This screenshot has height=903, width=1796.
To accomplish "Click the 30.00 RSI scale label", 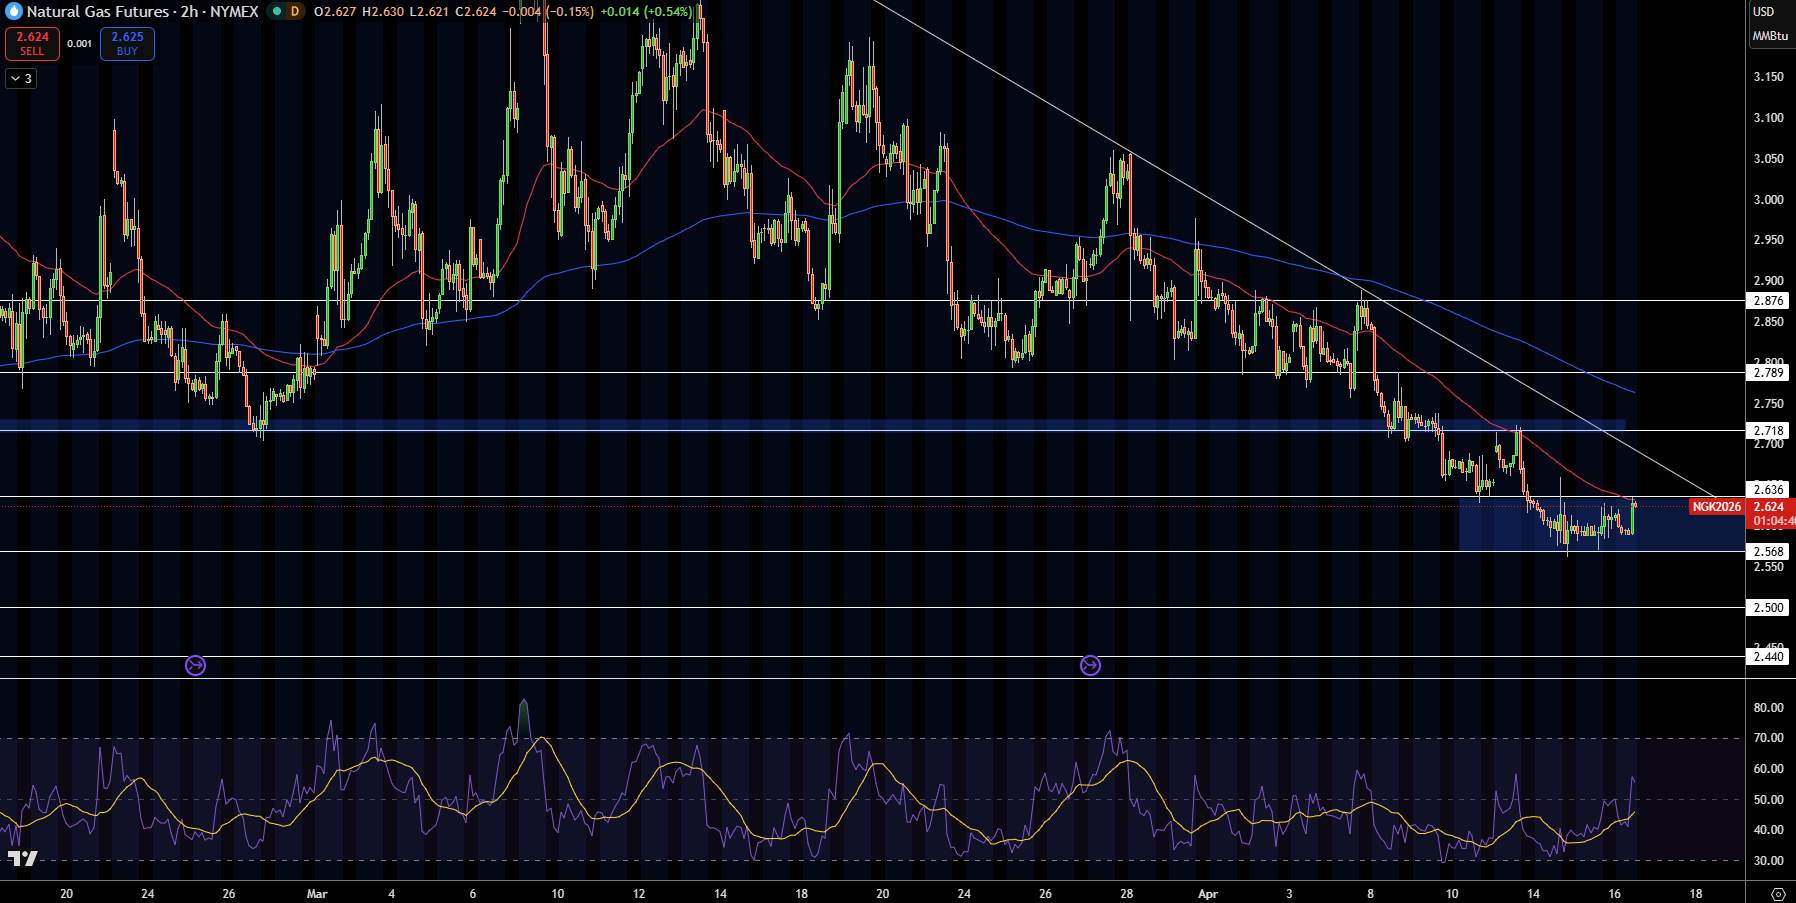I will 1768,861.
